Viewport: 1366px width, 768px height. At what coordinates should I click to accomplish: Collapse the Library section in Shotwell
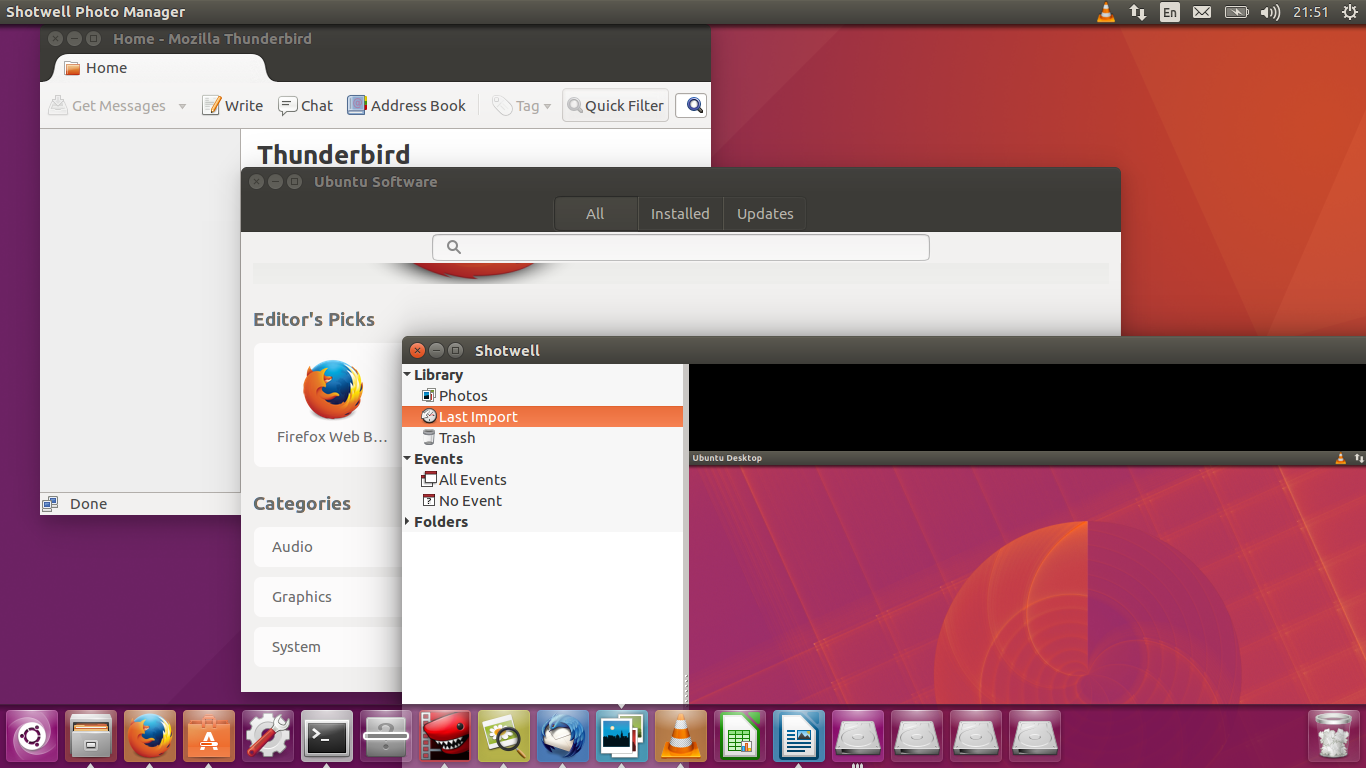pos(408,375)
